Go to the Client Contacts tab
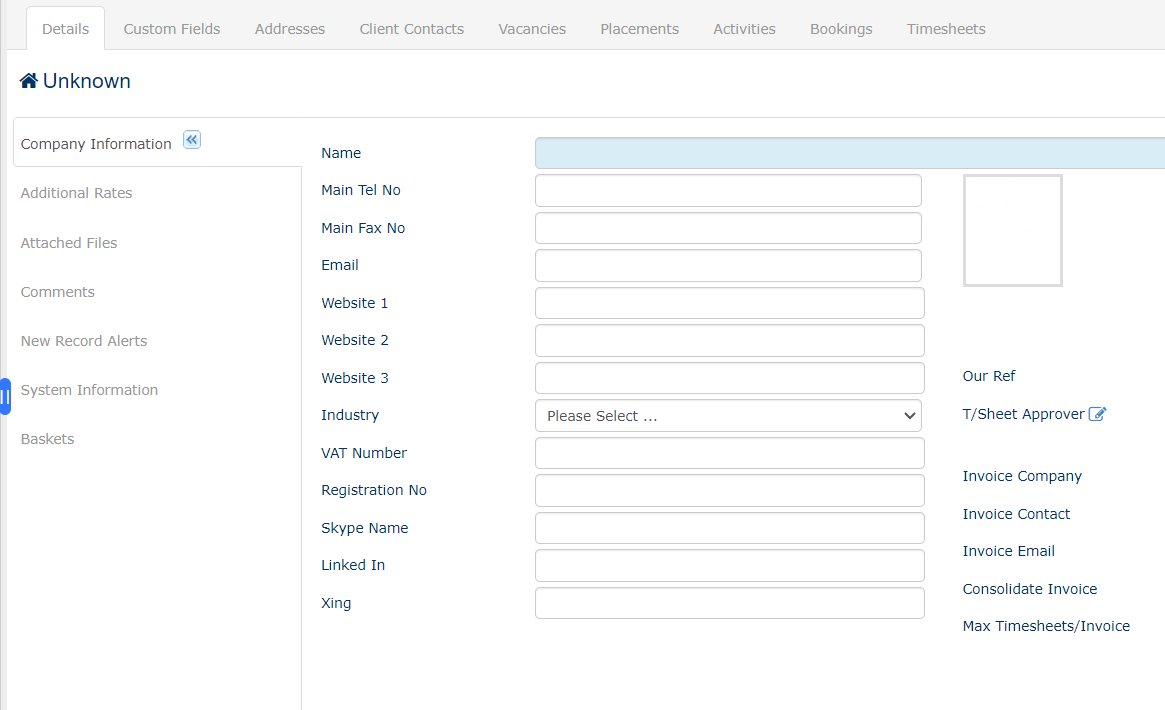 411,29
